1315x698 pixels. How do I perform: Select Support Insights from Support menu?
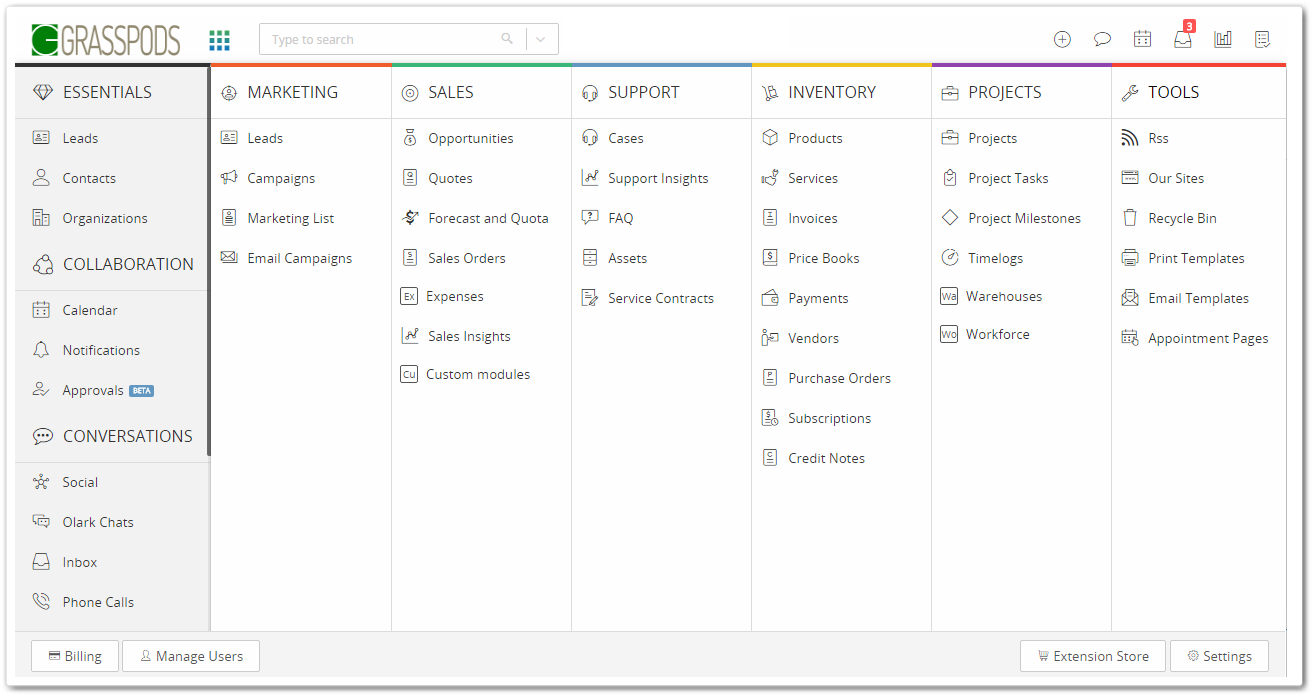657,178
